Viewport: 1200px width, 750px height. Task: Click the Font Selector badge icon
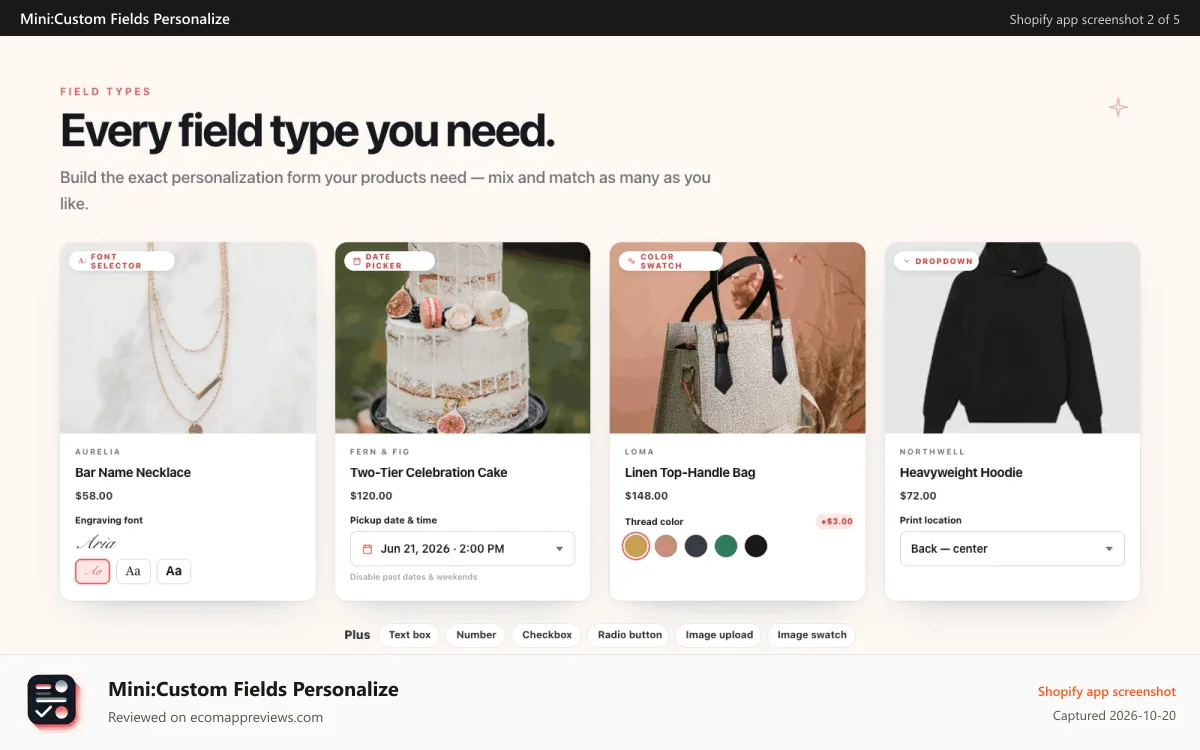tap(82, 261)
